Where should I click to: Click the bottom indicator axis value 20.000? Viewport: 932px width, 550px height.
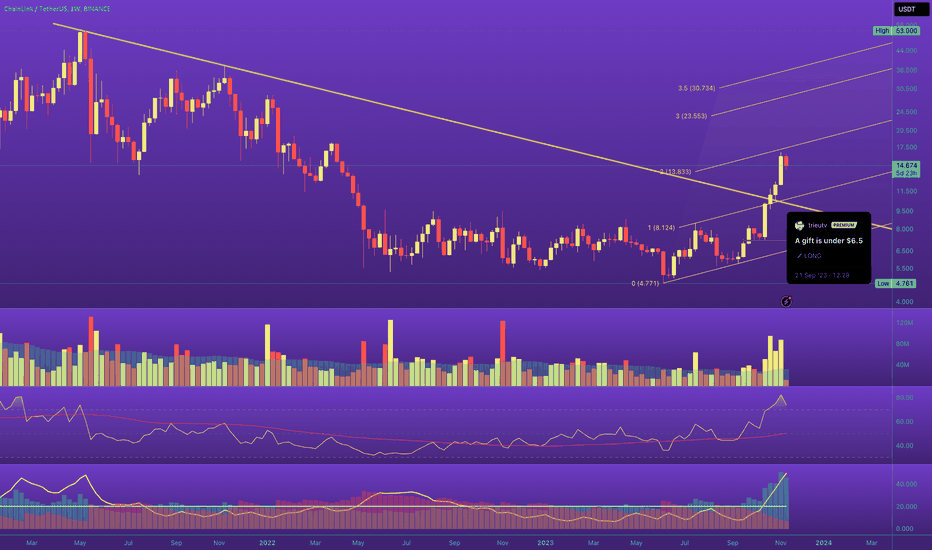coord(905,507)
